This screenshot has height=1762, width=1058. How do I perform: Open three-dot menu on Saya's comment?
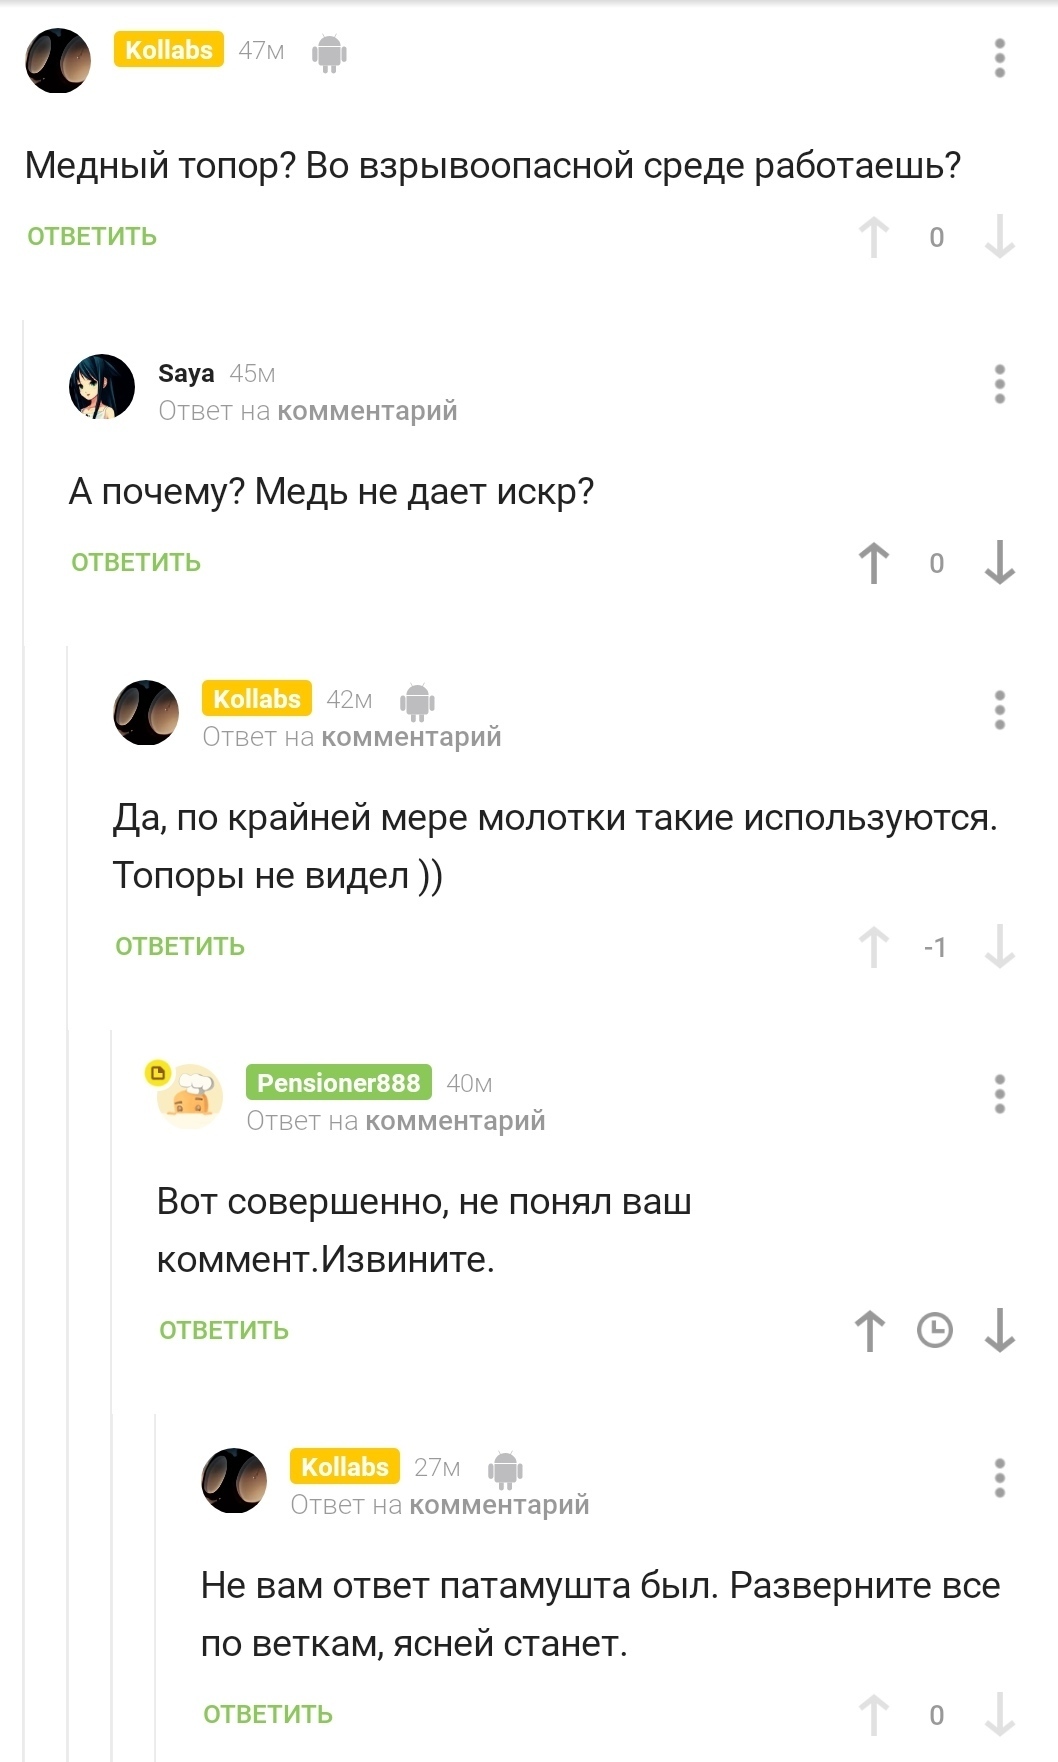point(999,384)
